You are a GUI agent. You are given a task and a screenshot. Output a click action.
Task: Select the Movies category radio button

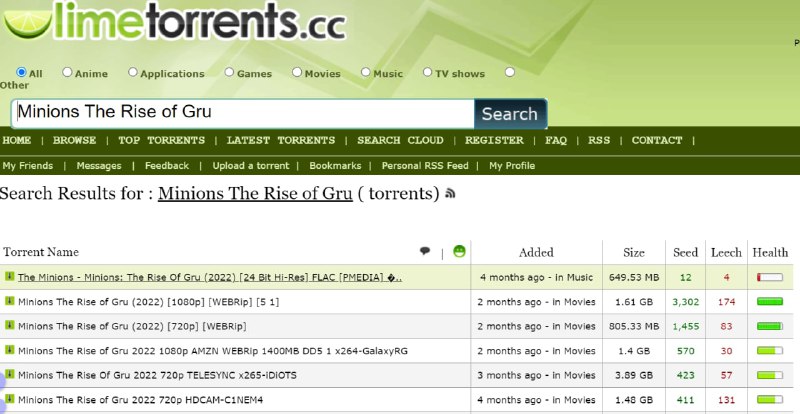point(297,72)
